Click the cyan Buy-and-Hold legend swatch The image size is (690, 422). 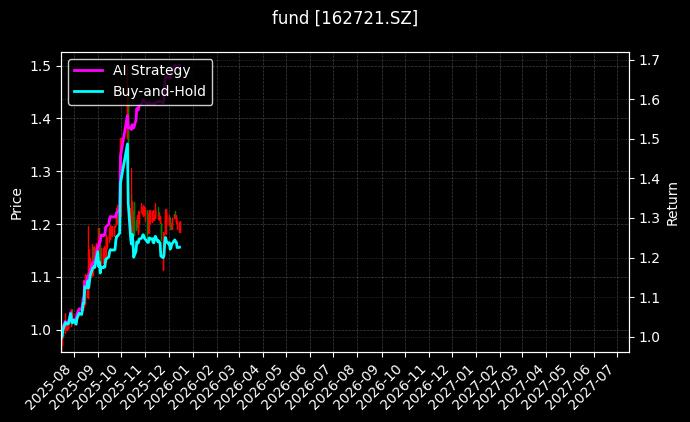point(88,91)
